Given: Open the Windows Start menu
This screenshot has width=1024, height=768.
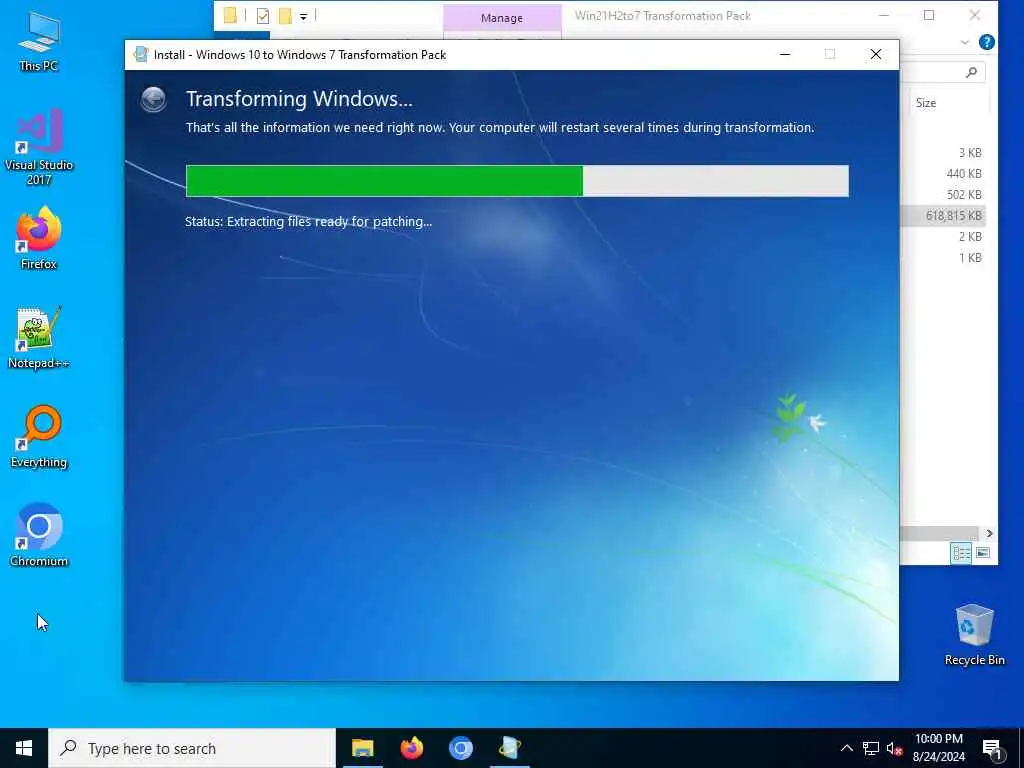Looking at the screenshot, I should point(24,748).
